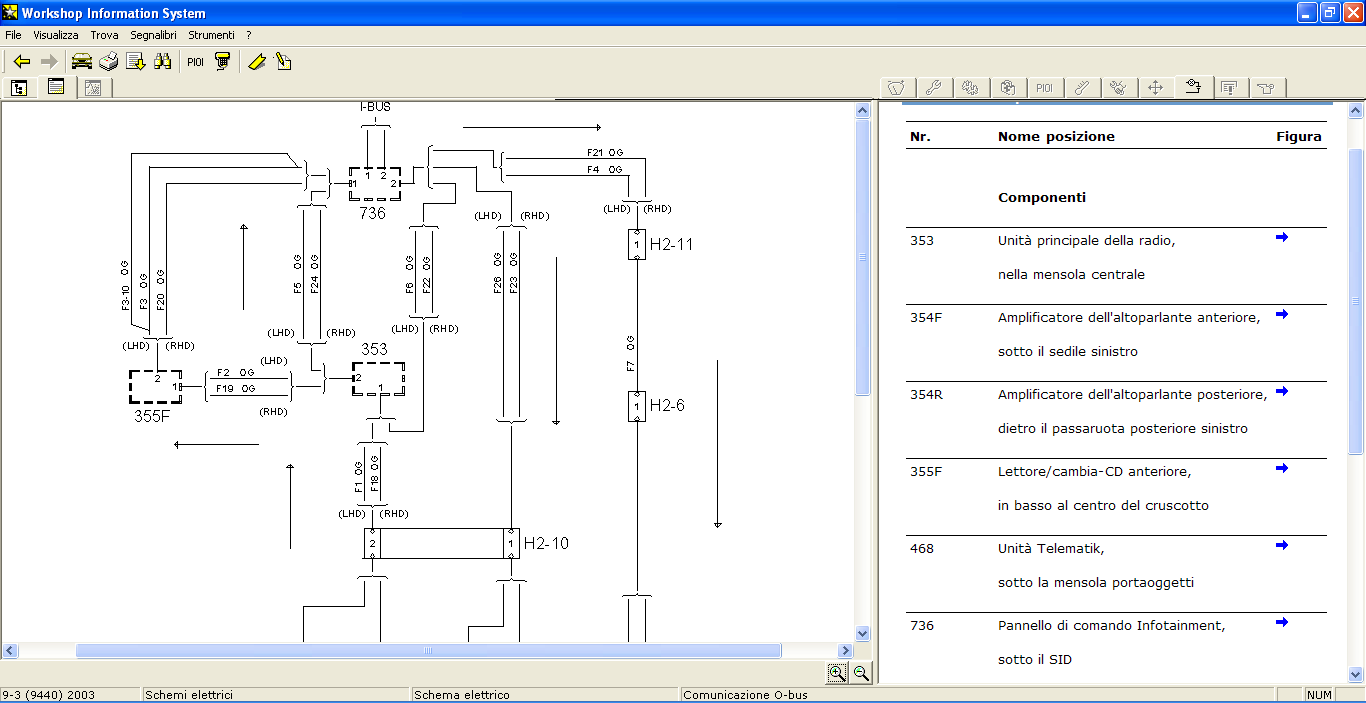Screen dimensions: 1366x703
Task: Click diagram vertical scrollbar up arrow
Action: [x=863, y=111]
